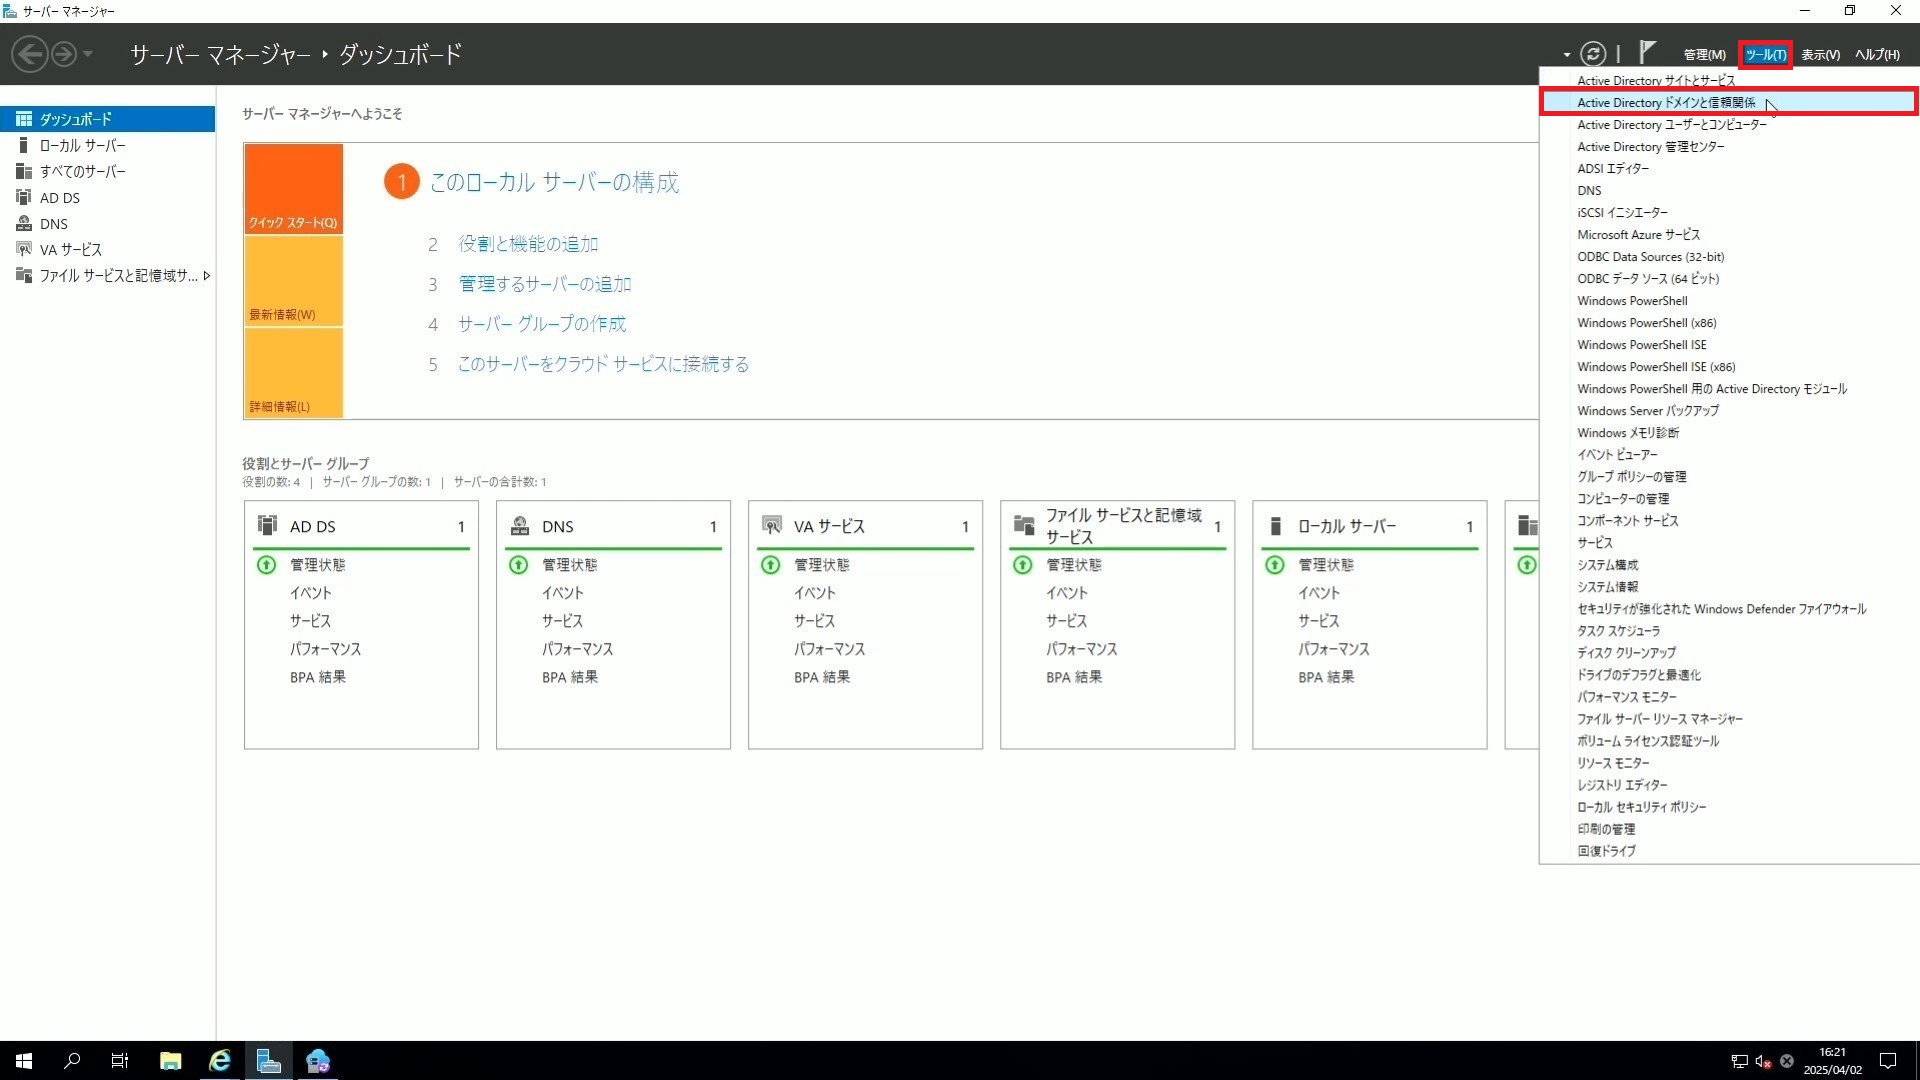
Task: Click 管理状態 status icon in ローカル サーバー tile
Action: point(1274,565)
